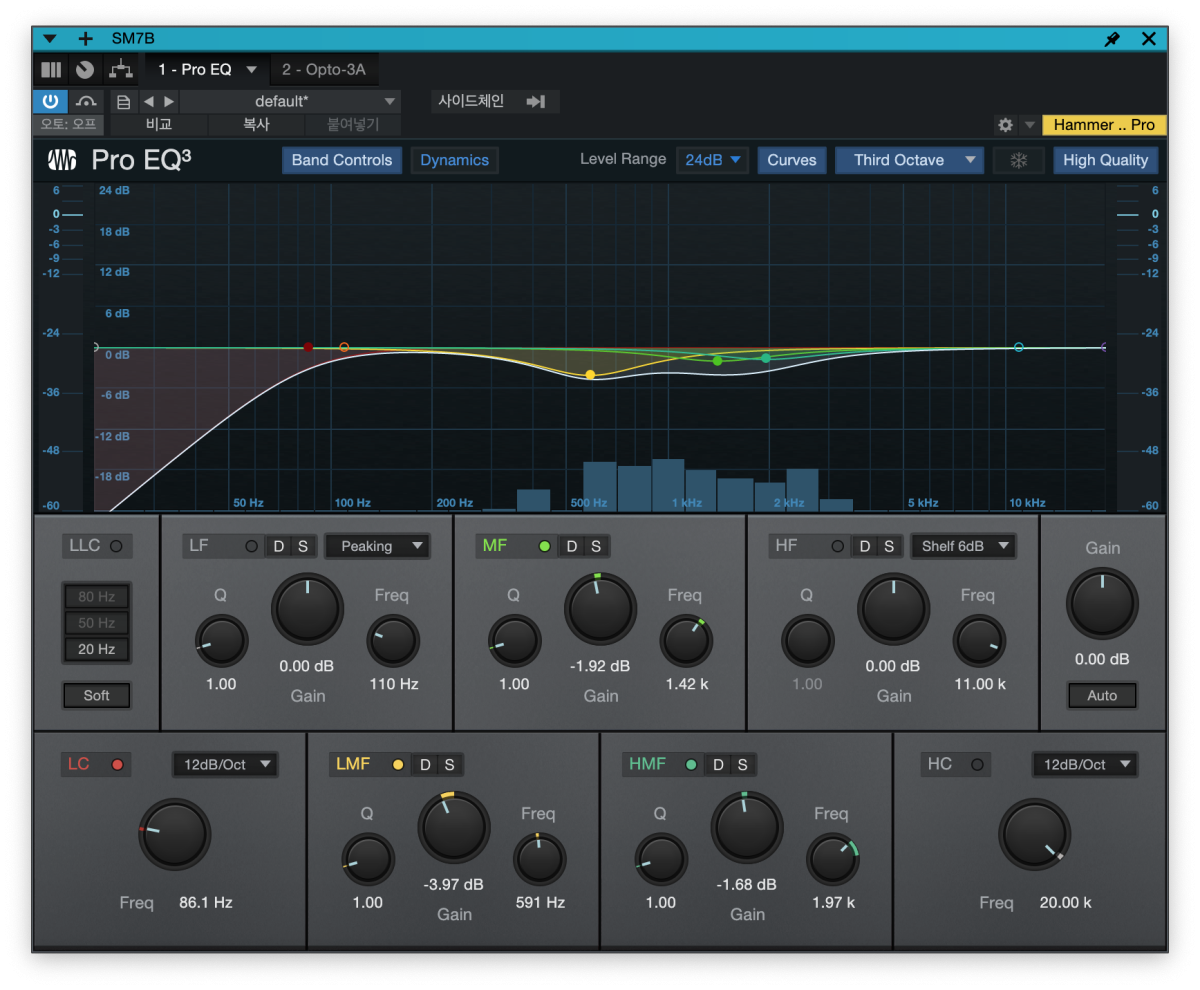Click the 복사 copy button

tap(256, 125)
